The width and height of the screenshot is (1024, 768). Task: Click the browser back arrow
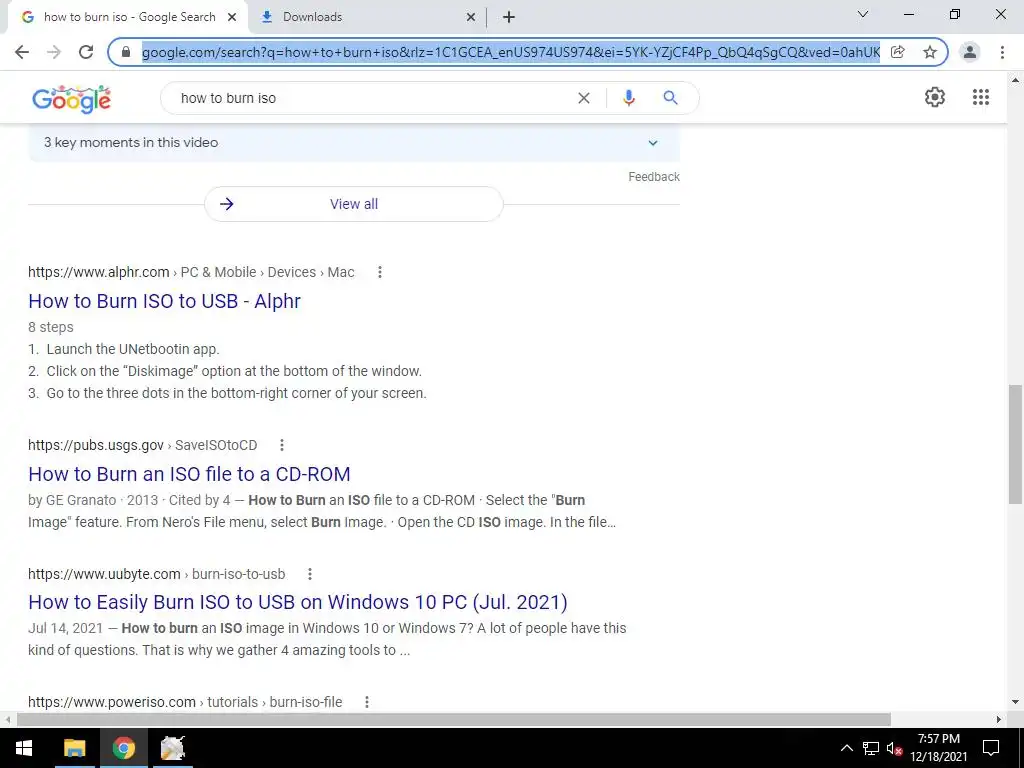[22, 52]
